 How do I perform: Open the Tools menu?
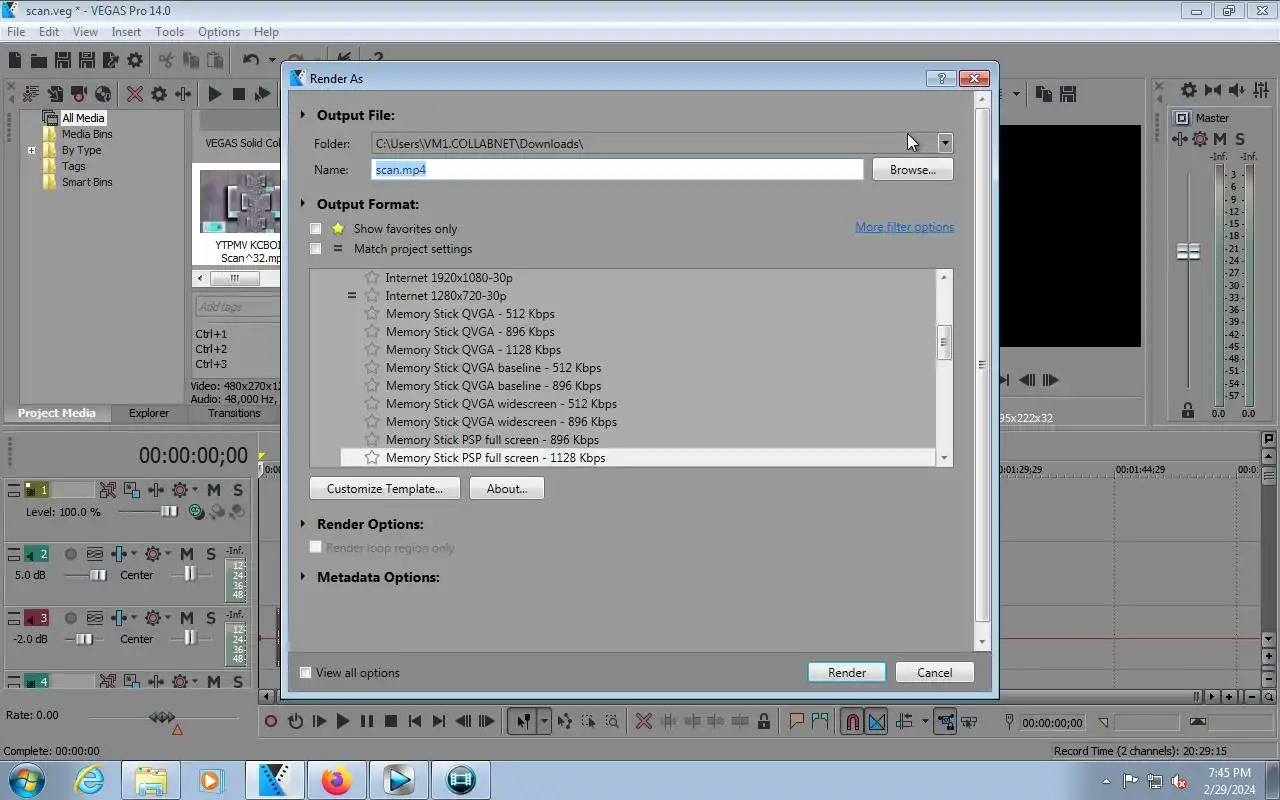tap(169, 32)
